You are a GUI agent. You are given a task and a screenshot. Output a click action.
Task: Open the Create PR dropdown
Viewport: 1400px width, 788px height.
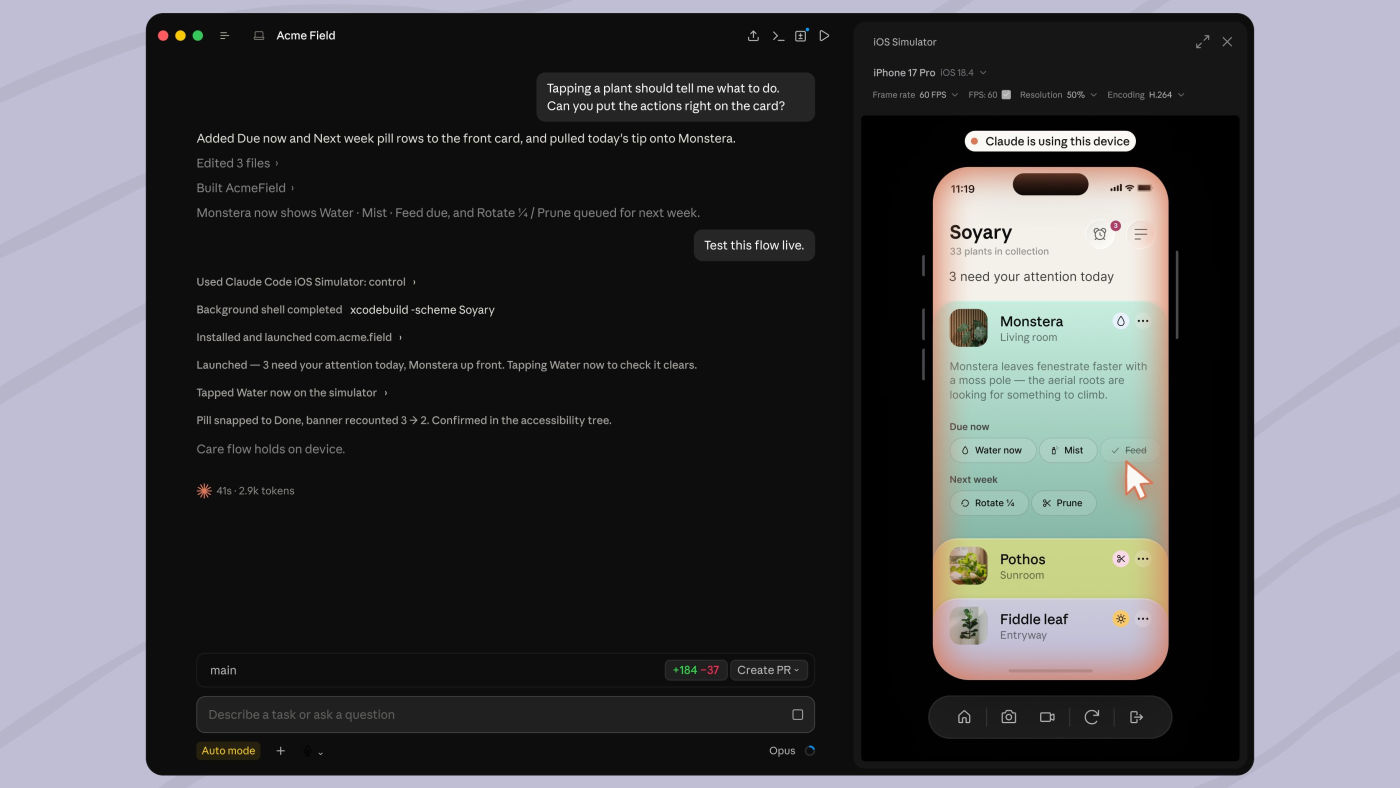(x=768, y=670)
